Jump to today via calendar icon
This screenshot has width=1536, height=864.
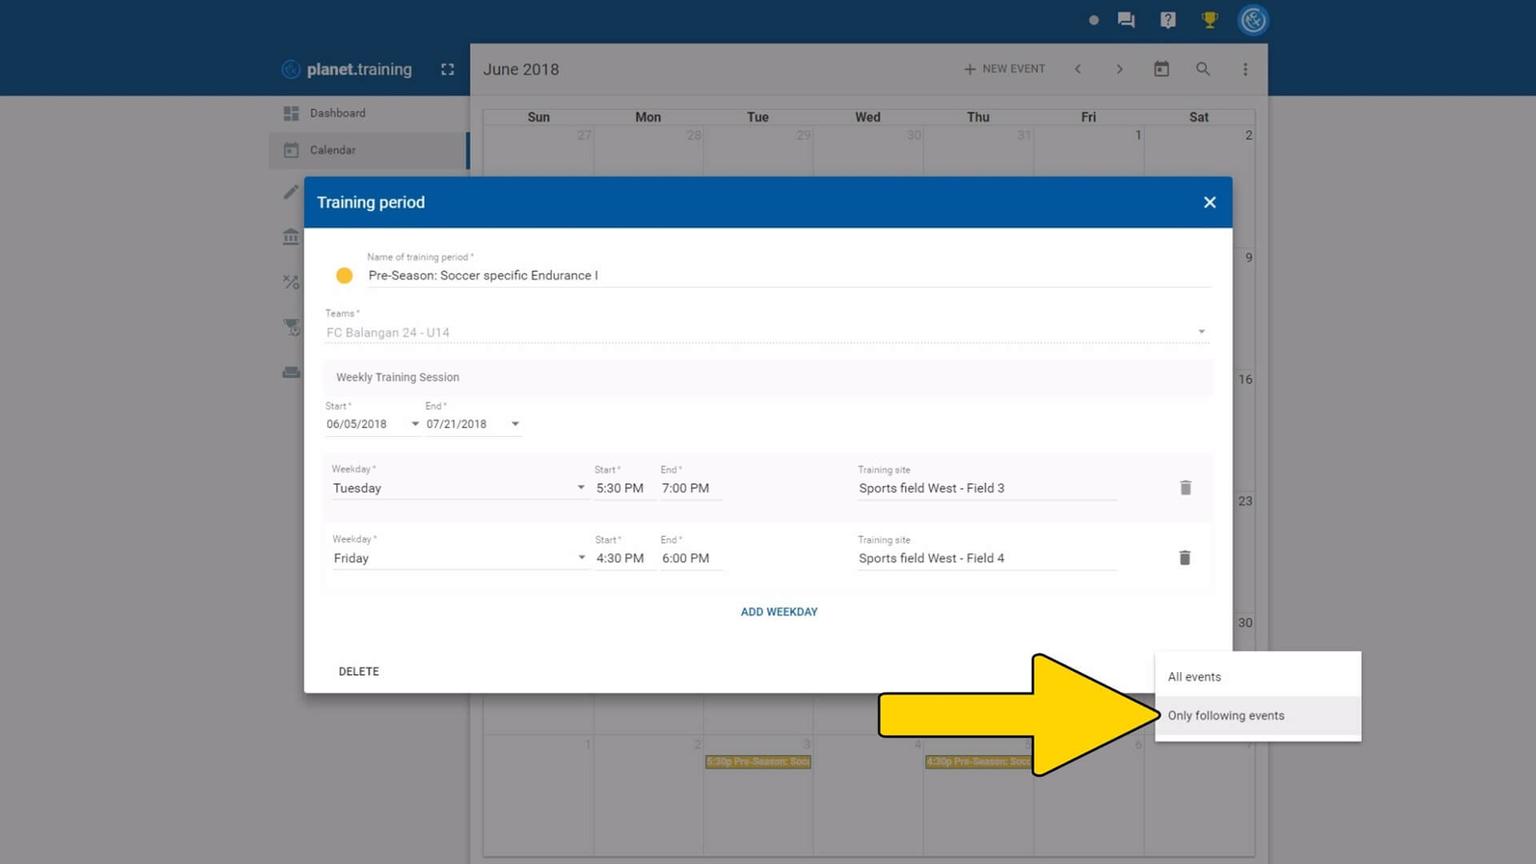pyautogui.click(x=1161, y=69)
